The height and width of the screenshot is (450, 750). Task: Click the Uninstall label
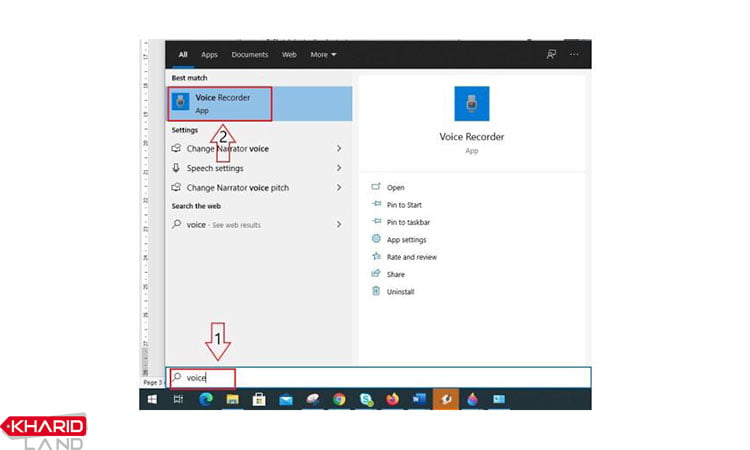point(400,292)
